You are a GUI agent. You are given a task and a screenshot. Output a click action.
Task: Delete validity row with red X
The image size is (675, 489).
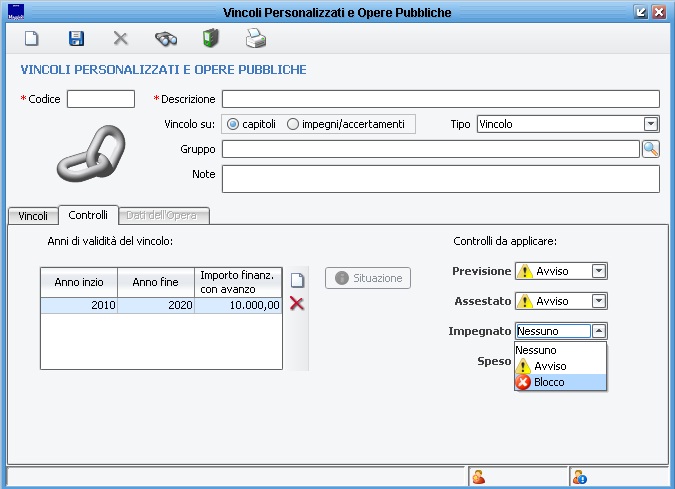(x=297, y=304)
